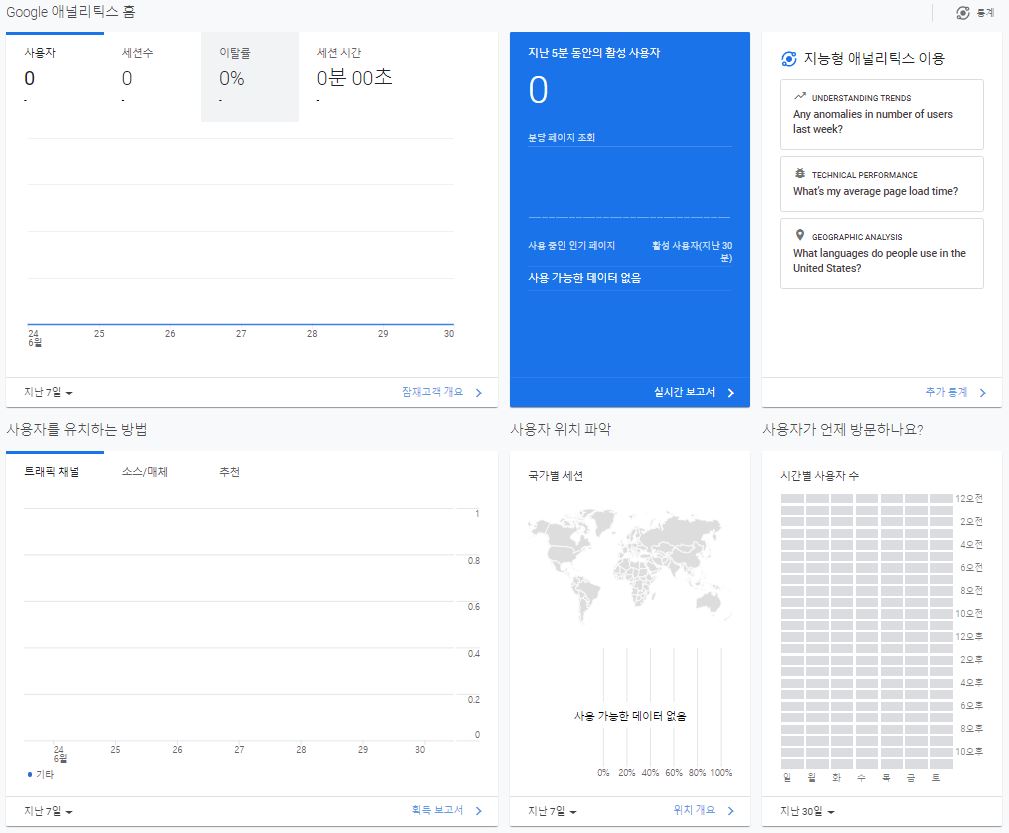
Task: Select the 이탈률 metric tab
Action: point(250,77)
